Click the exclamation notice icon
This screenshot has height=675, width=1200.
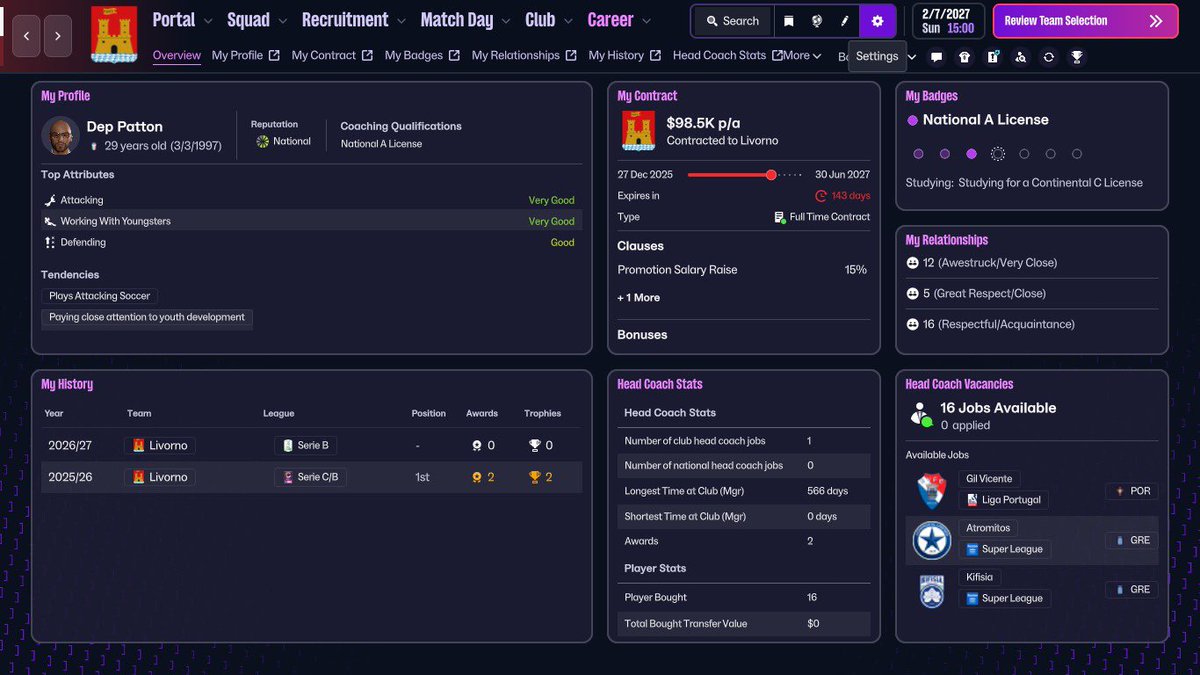[x=993, y=57]
